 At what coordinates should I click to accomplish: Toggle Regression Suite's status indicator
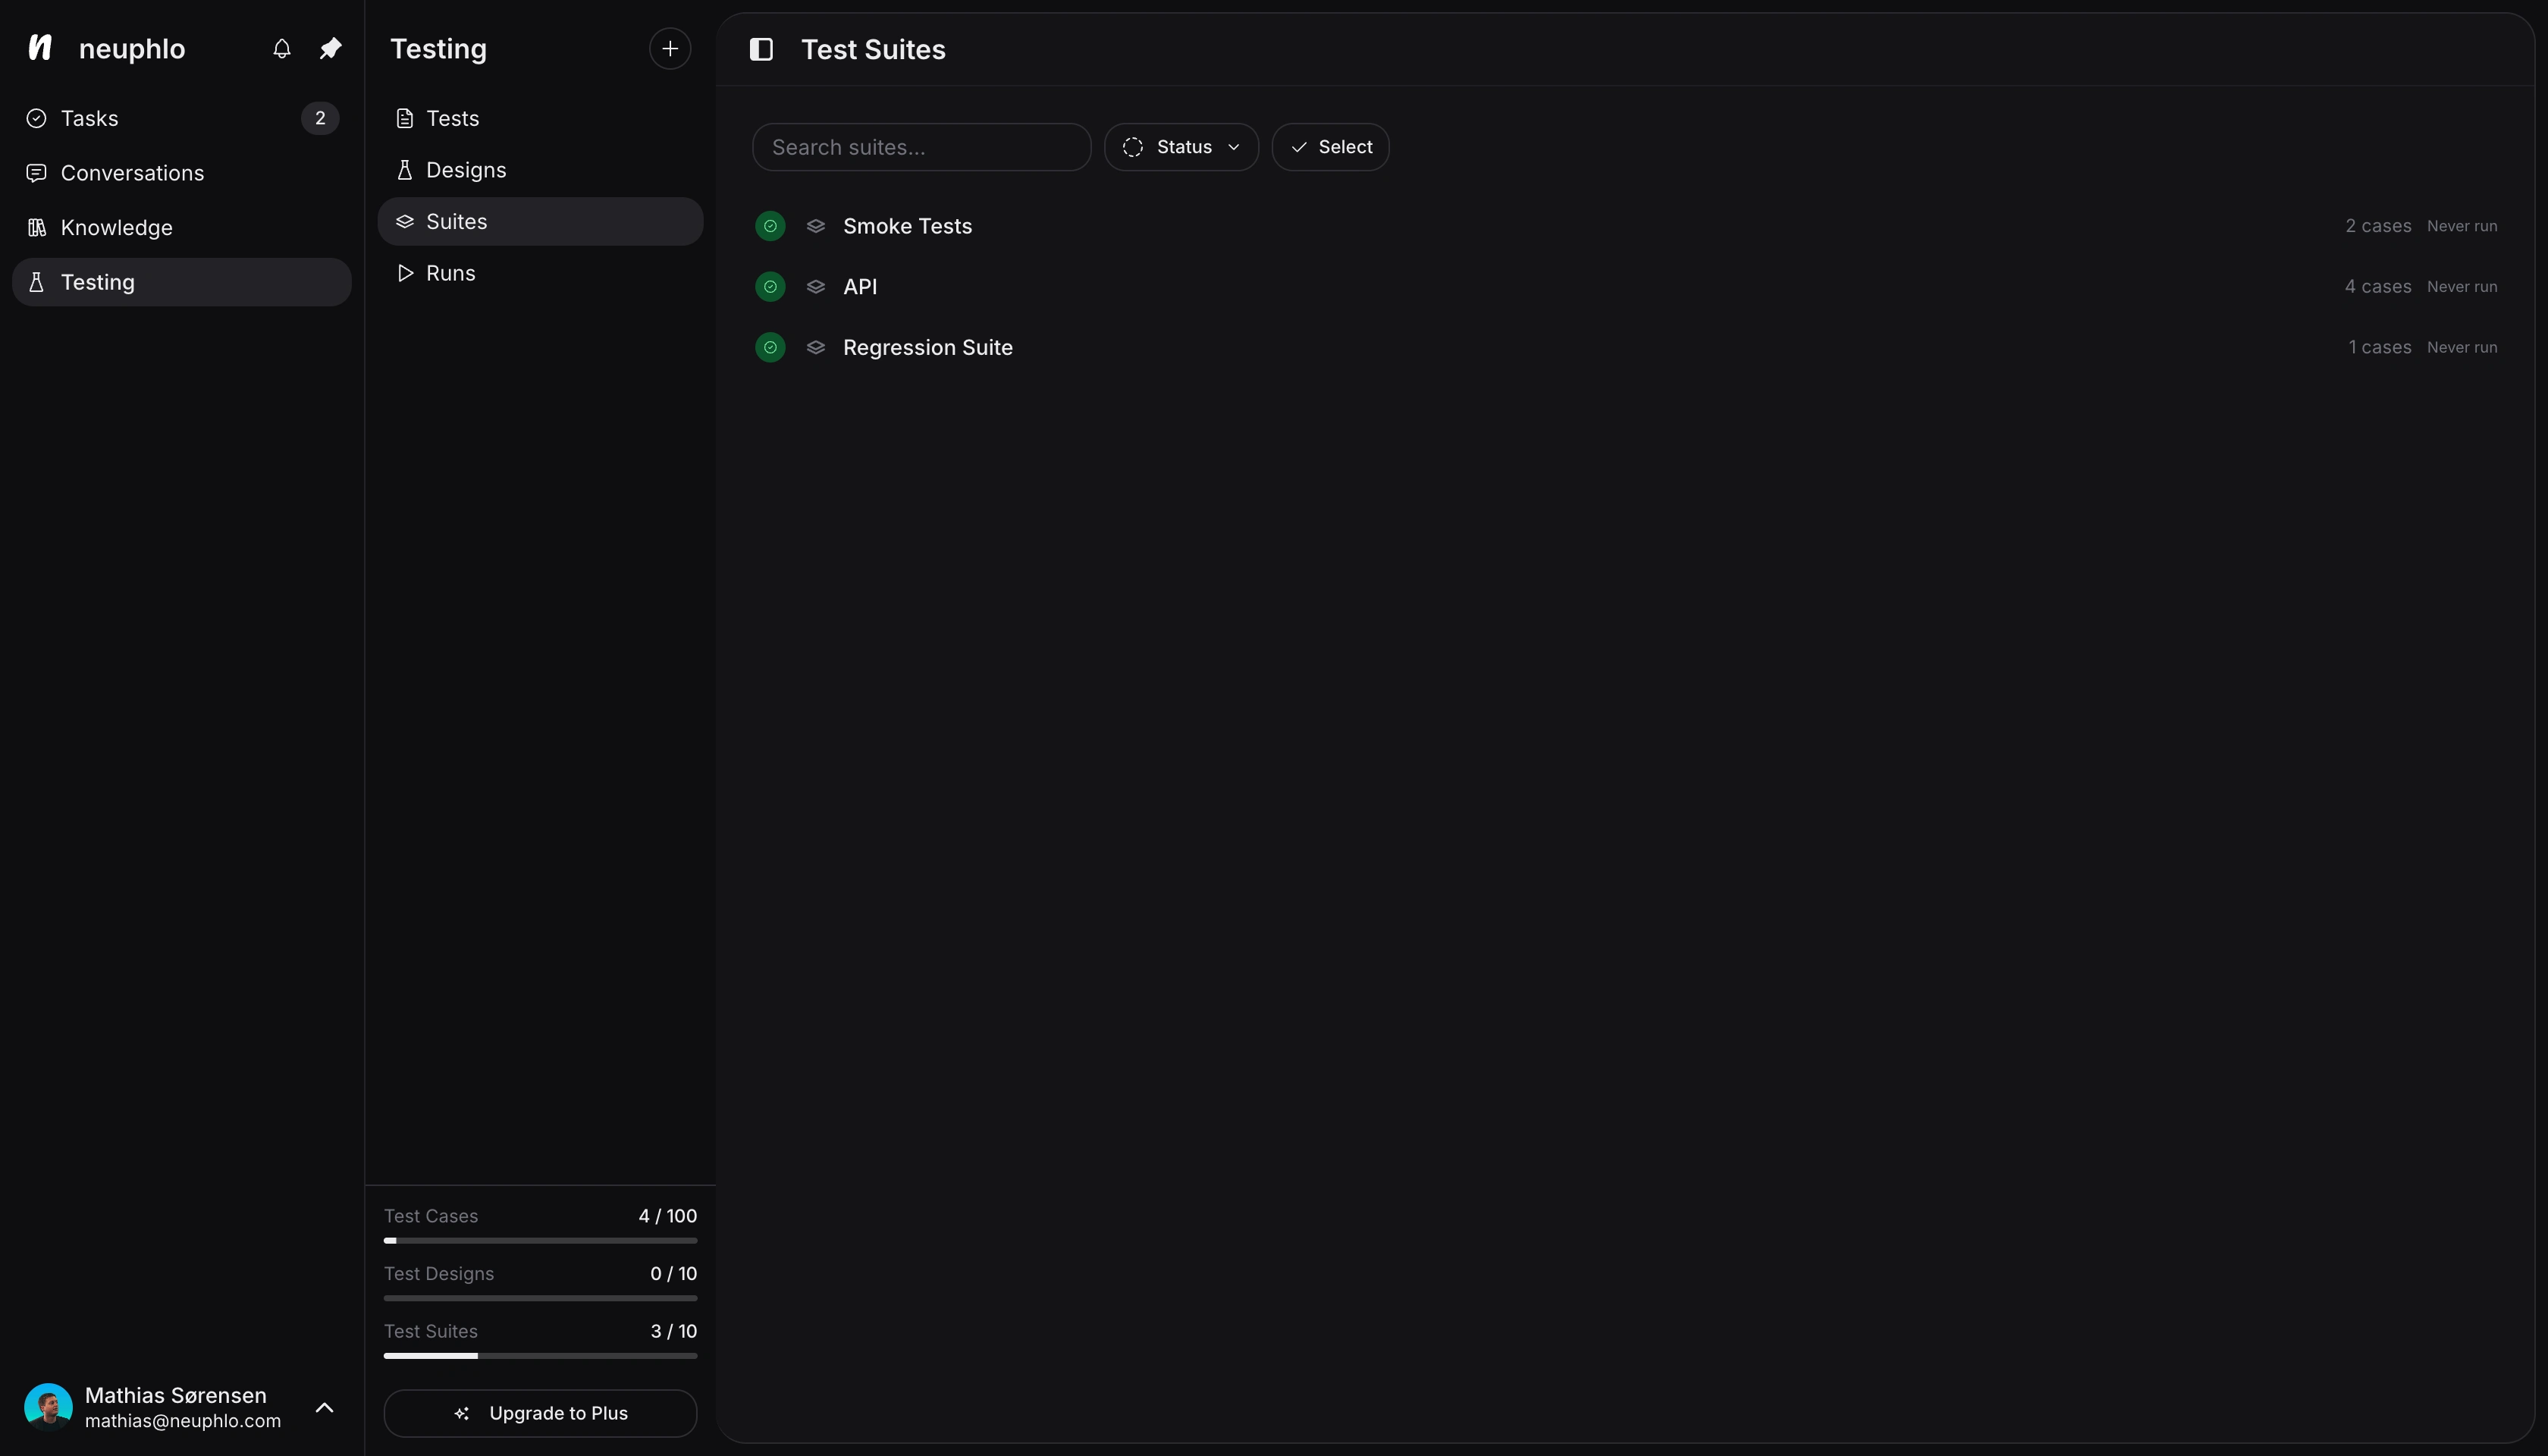[x=770, y=347]
